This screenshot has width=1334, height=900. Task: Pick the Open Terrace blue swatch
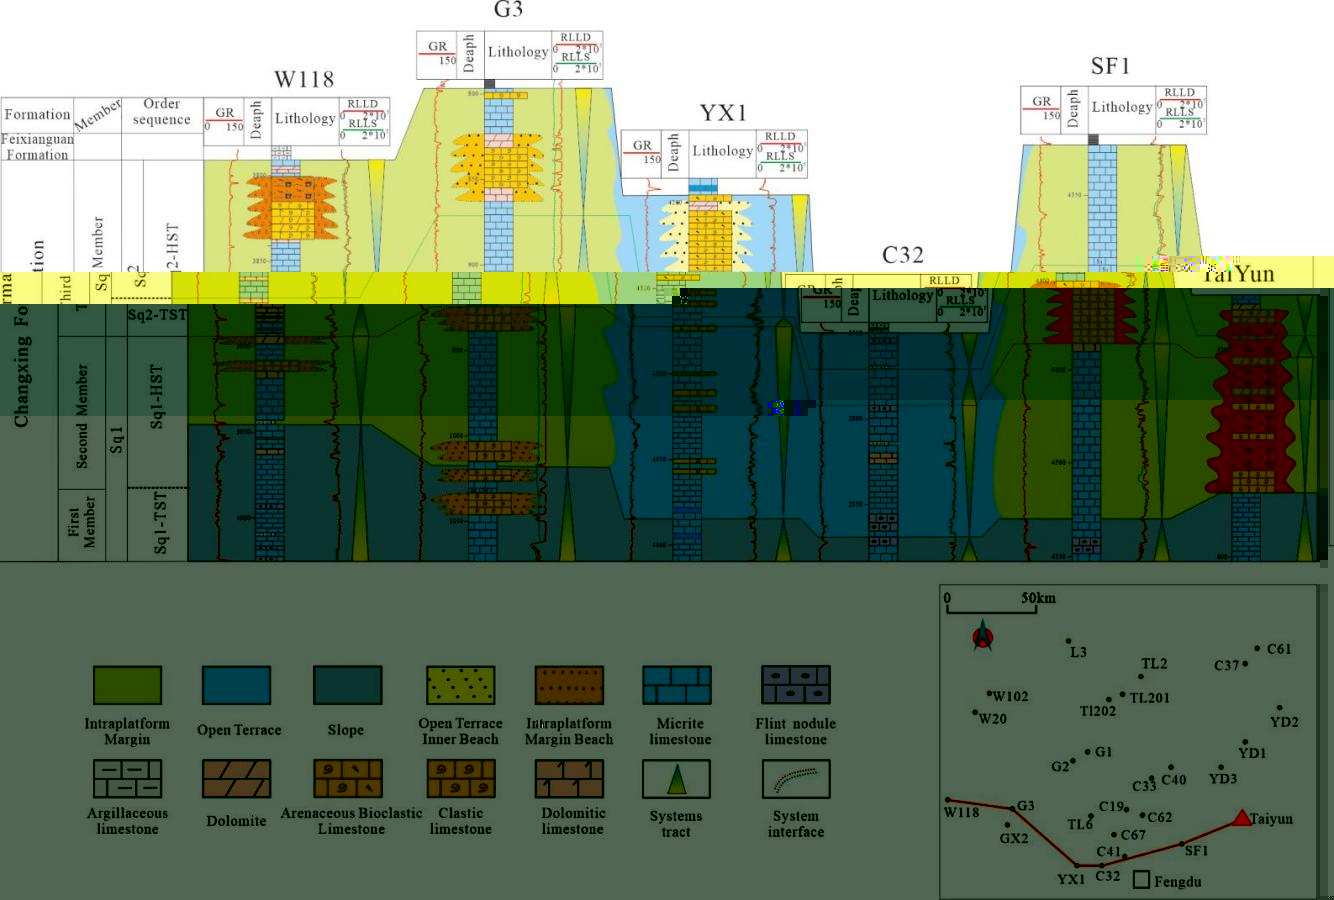tap(236, 686)
